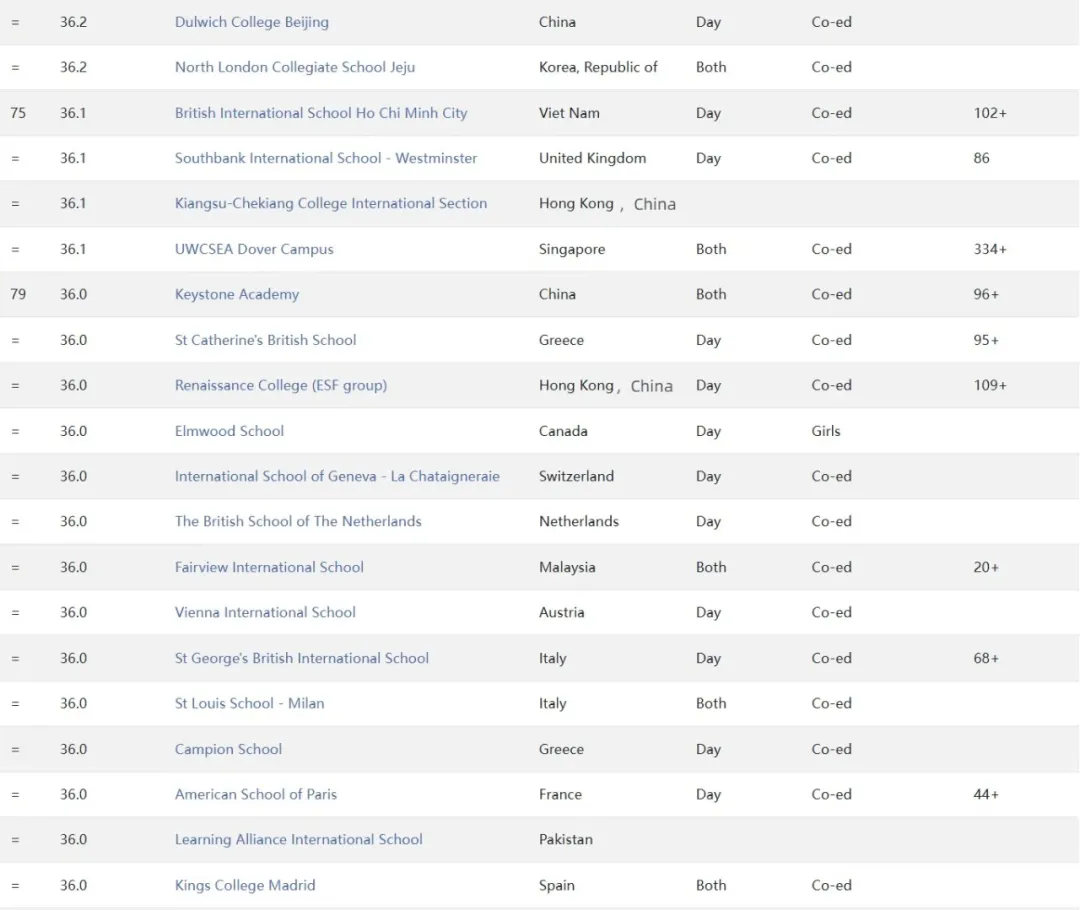
Task: Open Fairview International School link
Action: click(269, 567)
